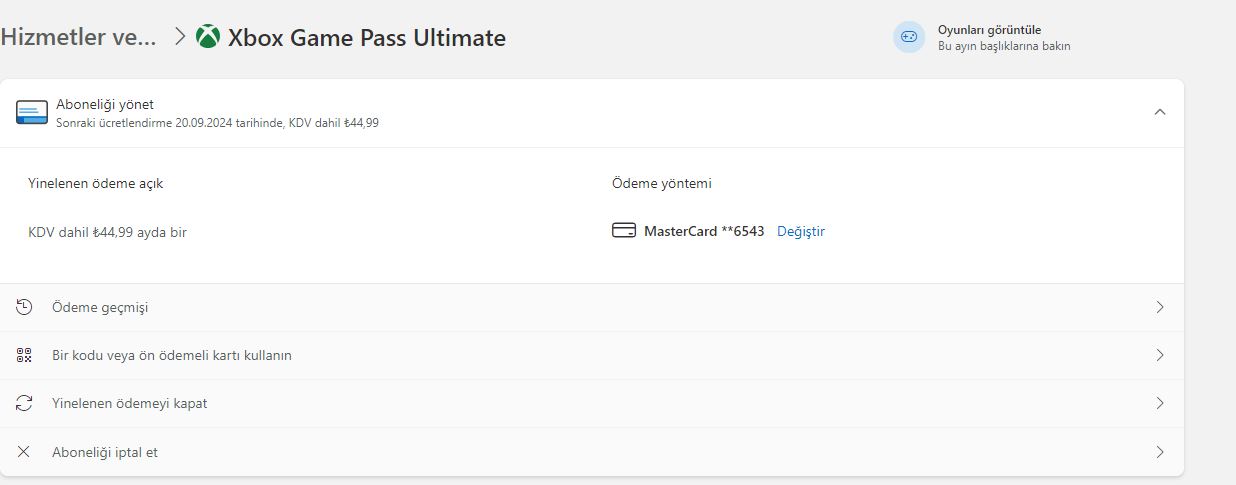Click the subscription card icon beside Aboneliği yönet
1236x485 pixels.
click(x=32, y=112)
